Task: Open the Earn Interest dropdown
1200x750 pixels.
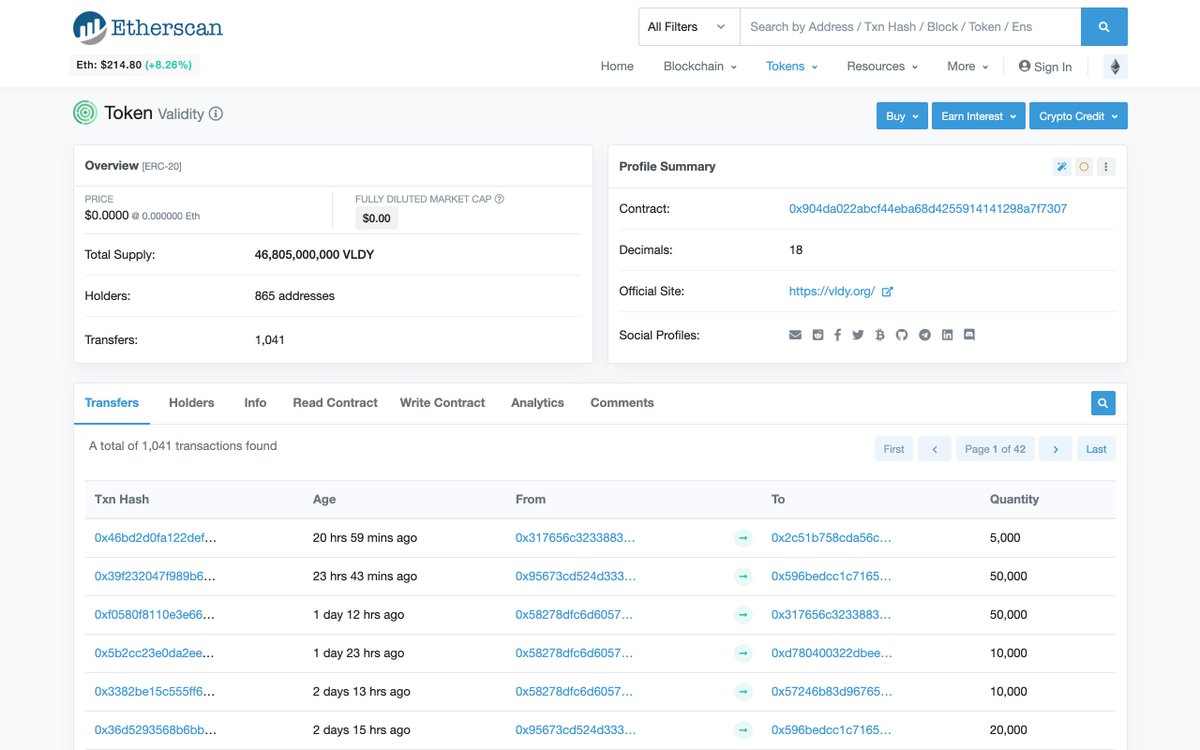Action: point(979,116)
